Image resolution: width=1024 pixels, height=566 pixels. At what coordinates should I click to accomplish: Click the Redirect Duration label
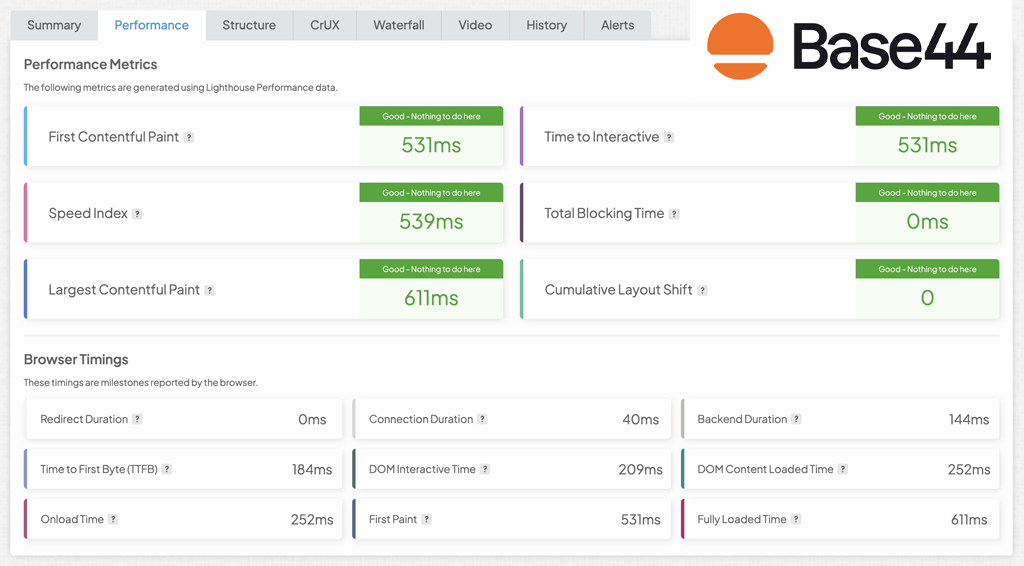click(84, 419)
